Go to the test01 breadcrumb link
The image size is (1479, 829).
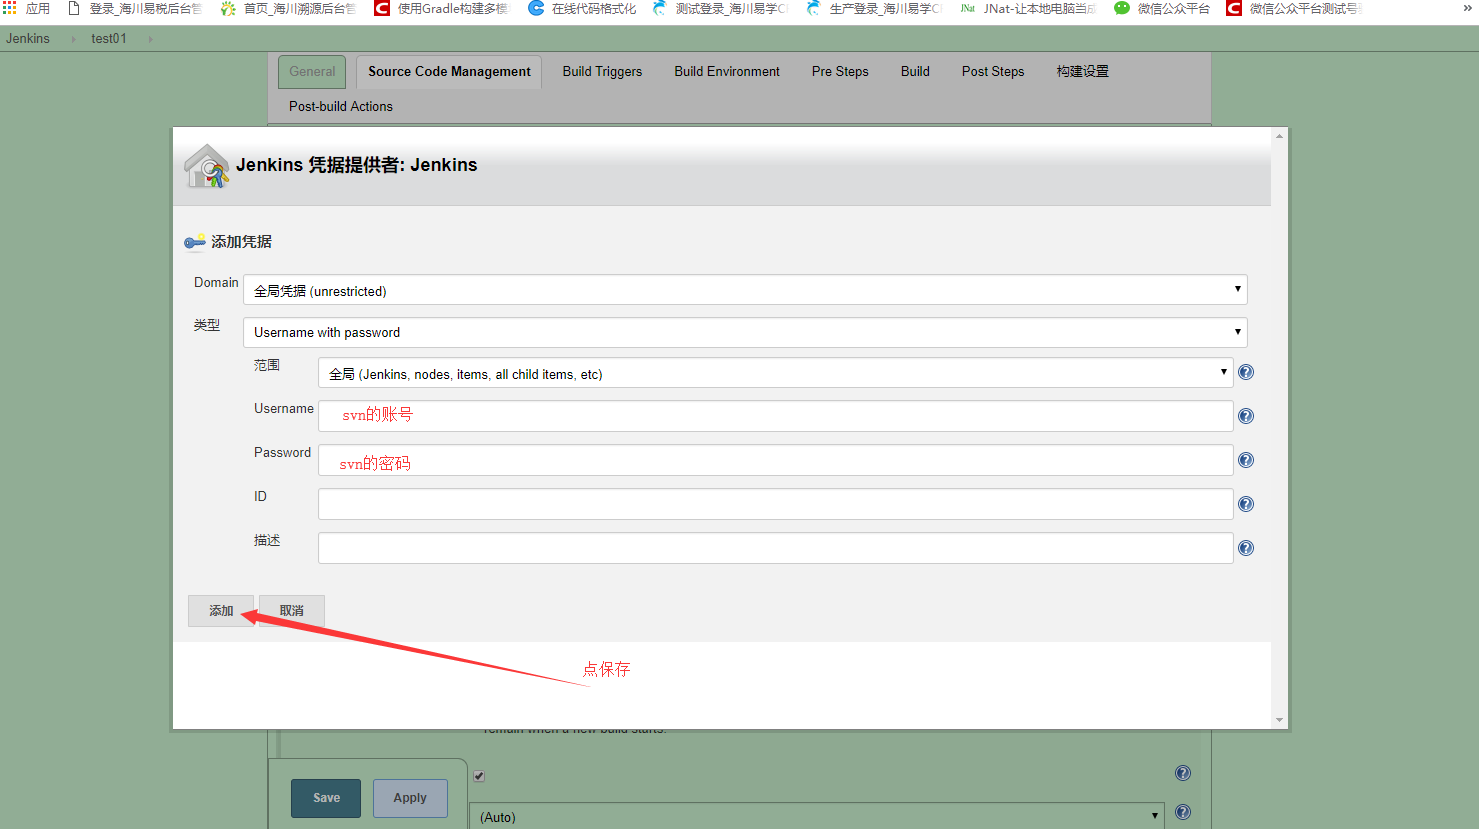[x=109, y=39]
